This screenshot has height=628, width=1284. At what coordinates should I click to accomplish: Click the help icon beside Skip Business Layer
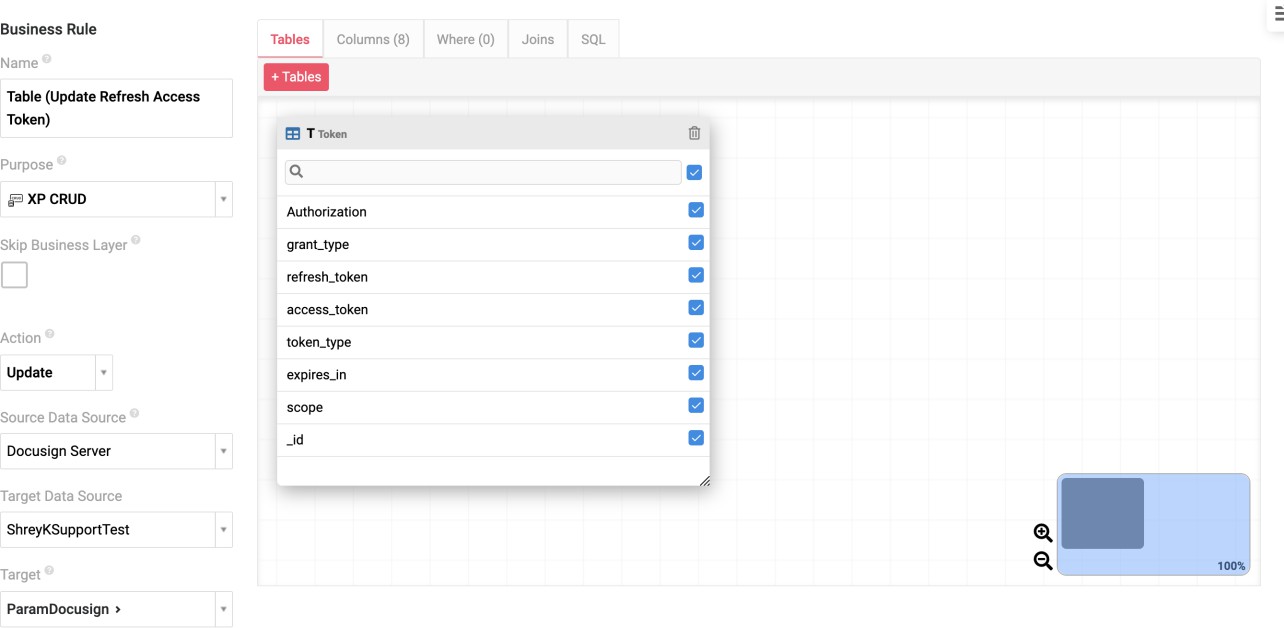click(136, 240)
